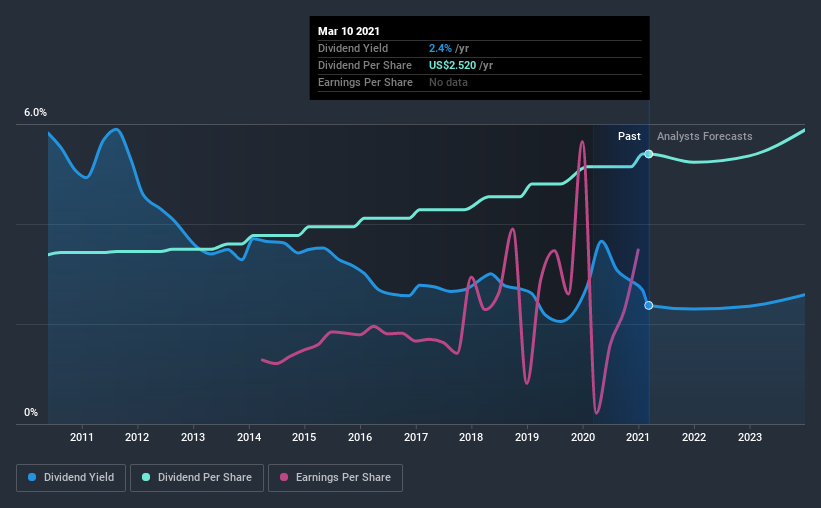Toggle the Earnings Per Share legend button
The height and width of the screenshot is (508, 821).
[336, 478]
